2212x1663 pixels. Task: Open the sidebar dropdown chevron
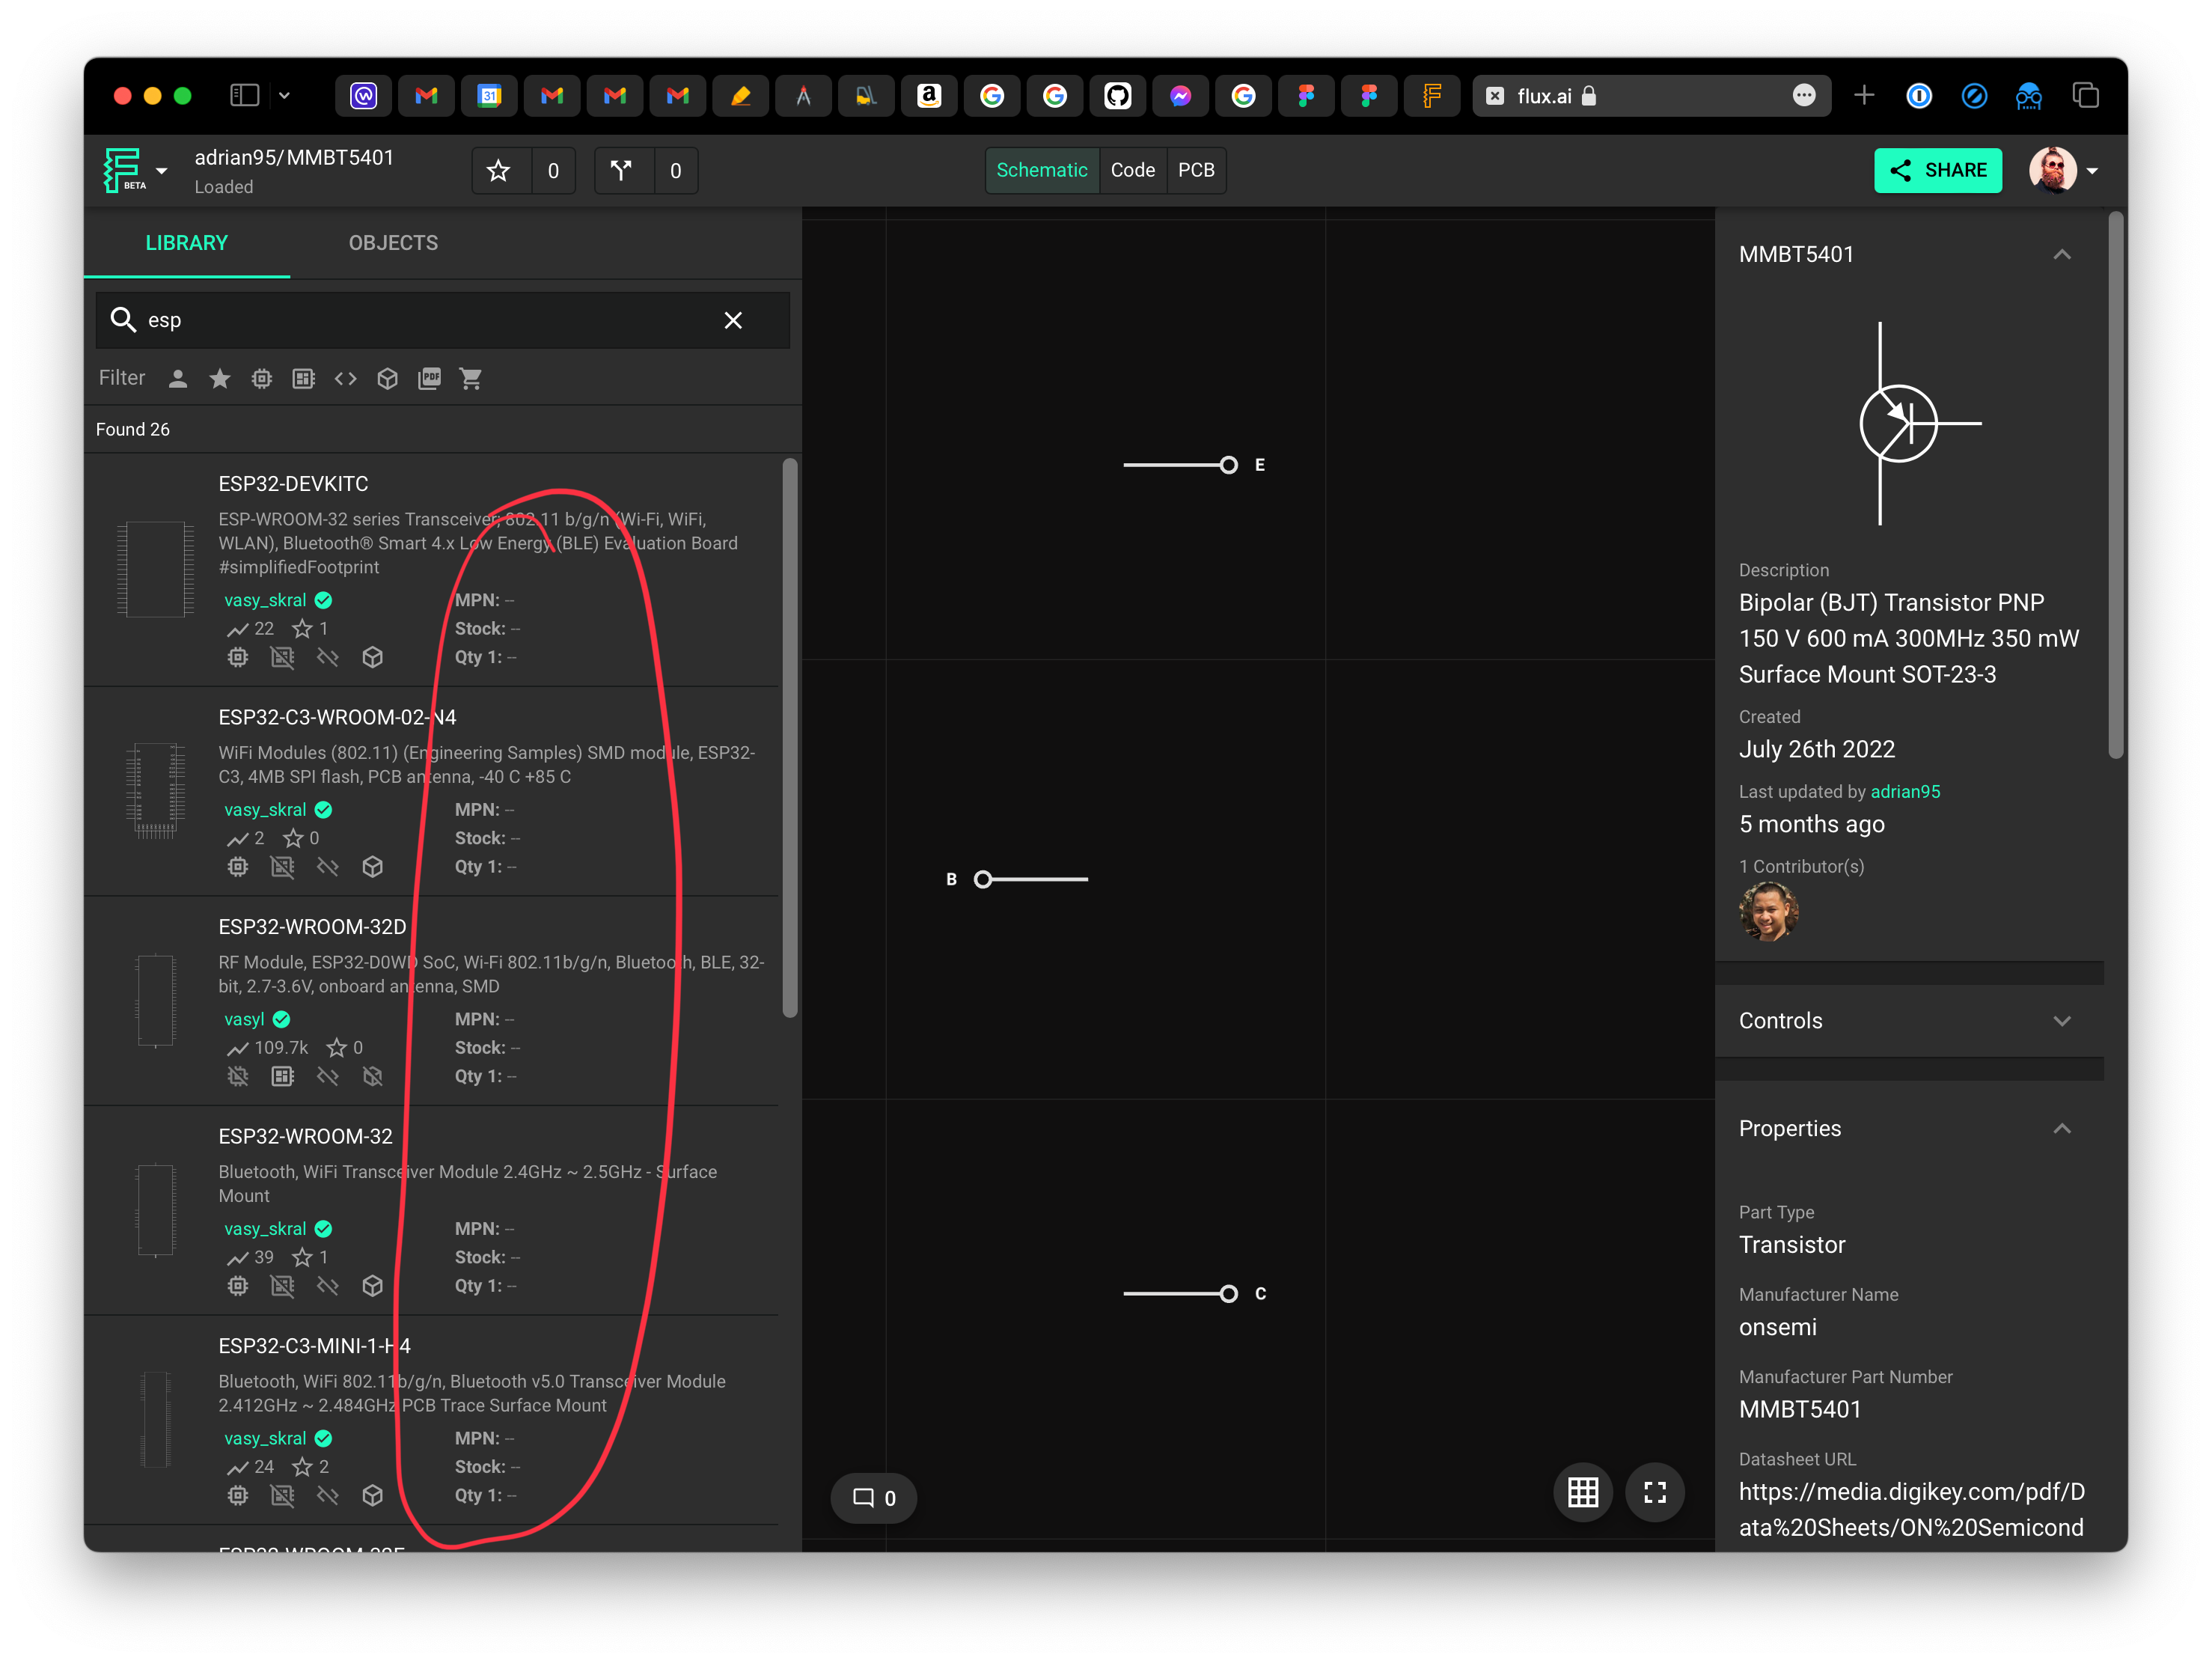coord(285,96)
